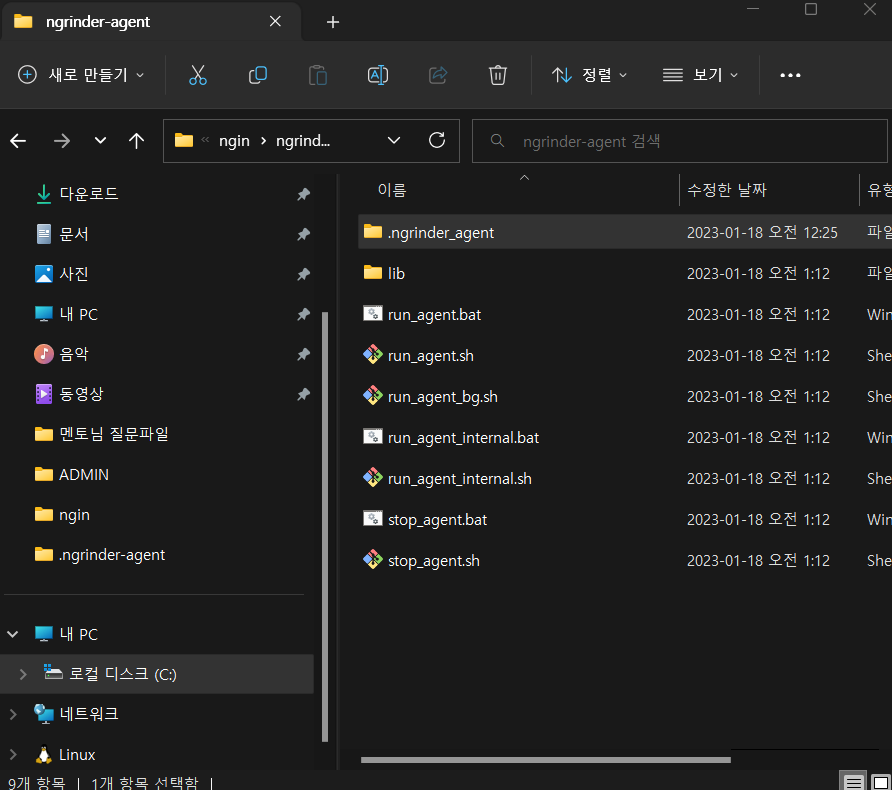Expand the Linux tree node

pos(13,755)
